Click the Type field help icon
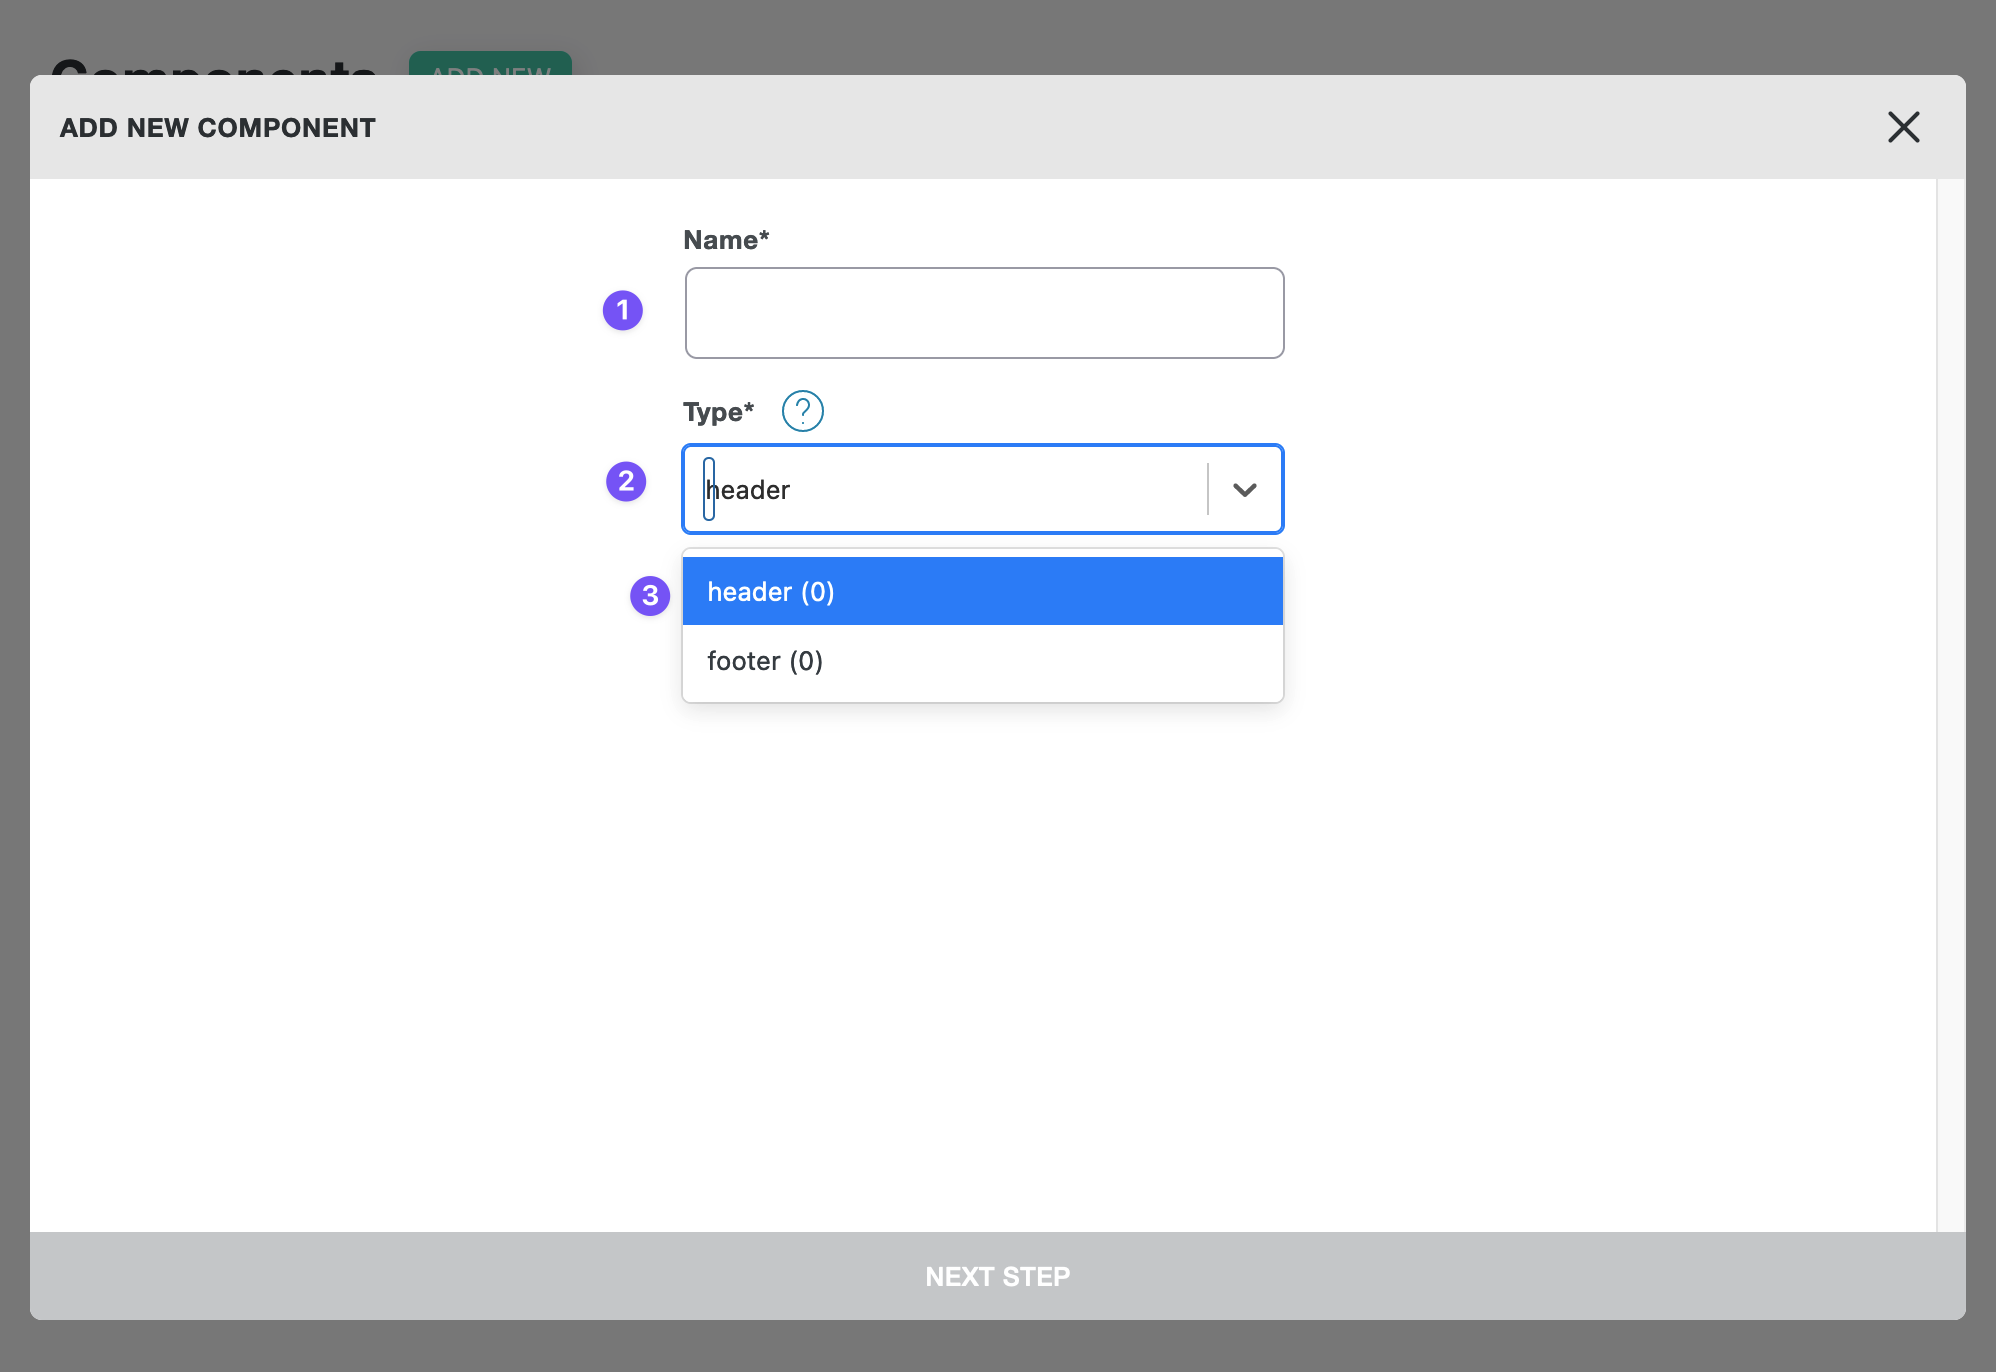This screenshot has width=1996, height=1372. (802, 411)
